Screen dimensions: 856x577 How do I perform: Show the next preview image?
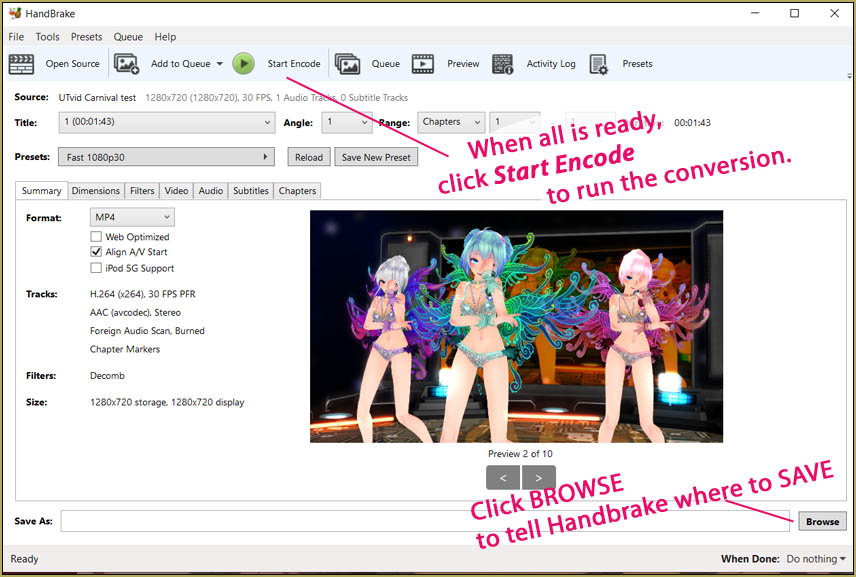(x=539, y=478)
